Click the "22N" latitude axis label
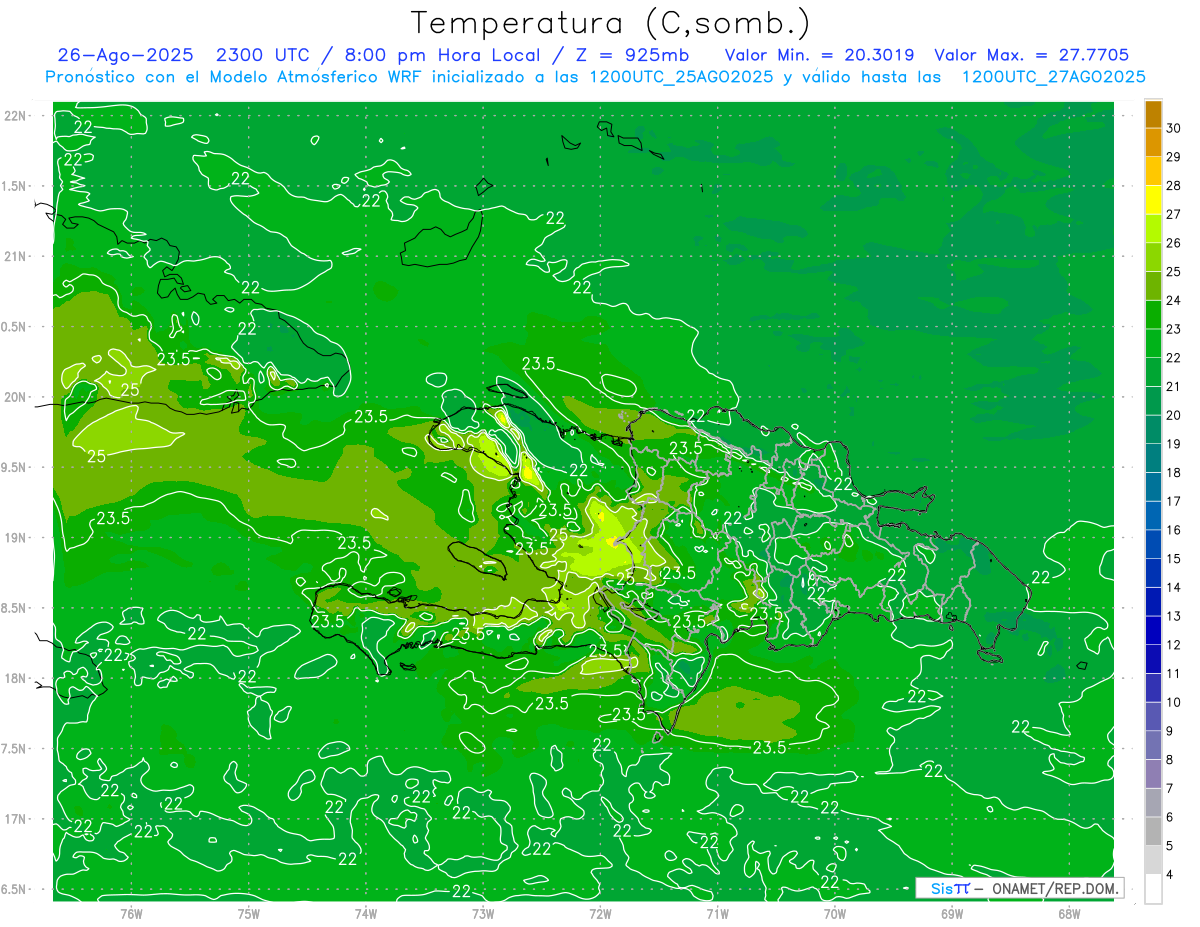The image size is (1200, 927). coord(14,116)
